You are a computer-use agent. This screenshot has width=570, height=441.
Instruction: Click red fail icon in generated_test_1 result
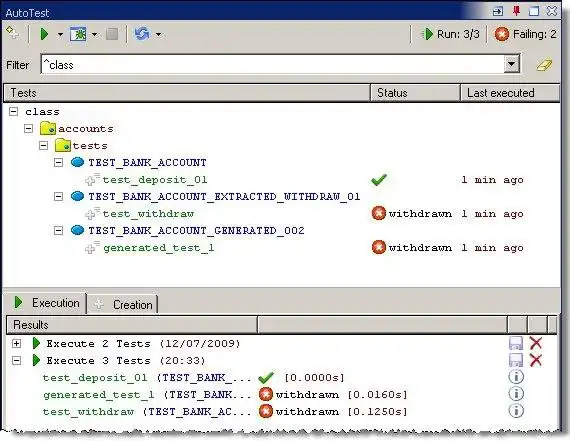coord(265,394)
